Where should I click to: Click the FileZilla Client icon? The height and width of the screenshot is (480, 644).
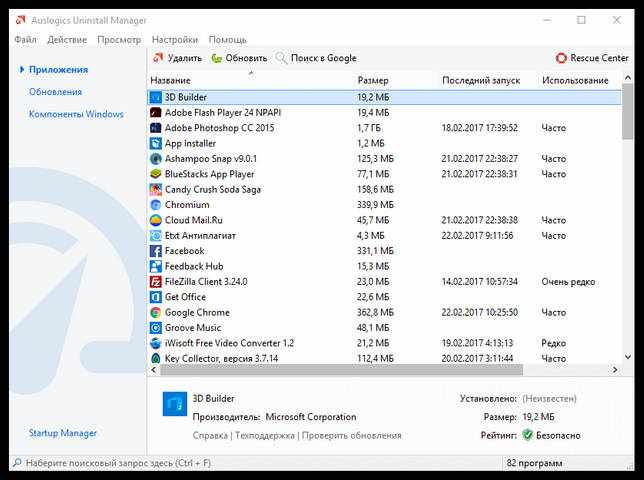[156, 282]
